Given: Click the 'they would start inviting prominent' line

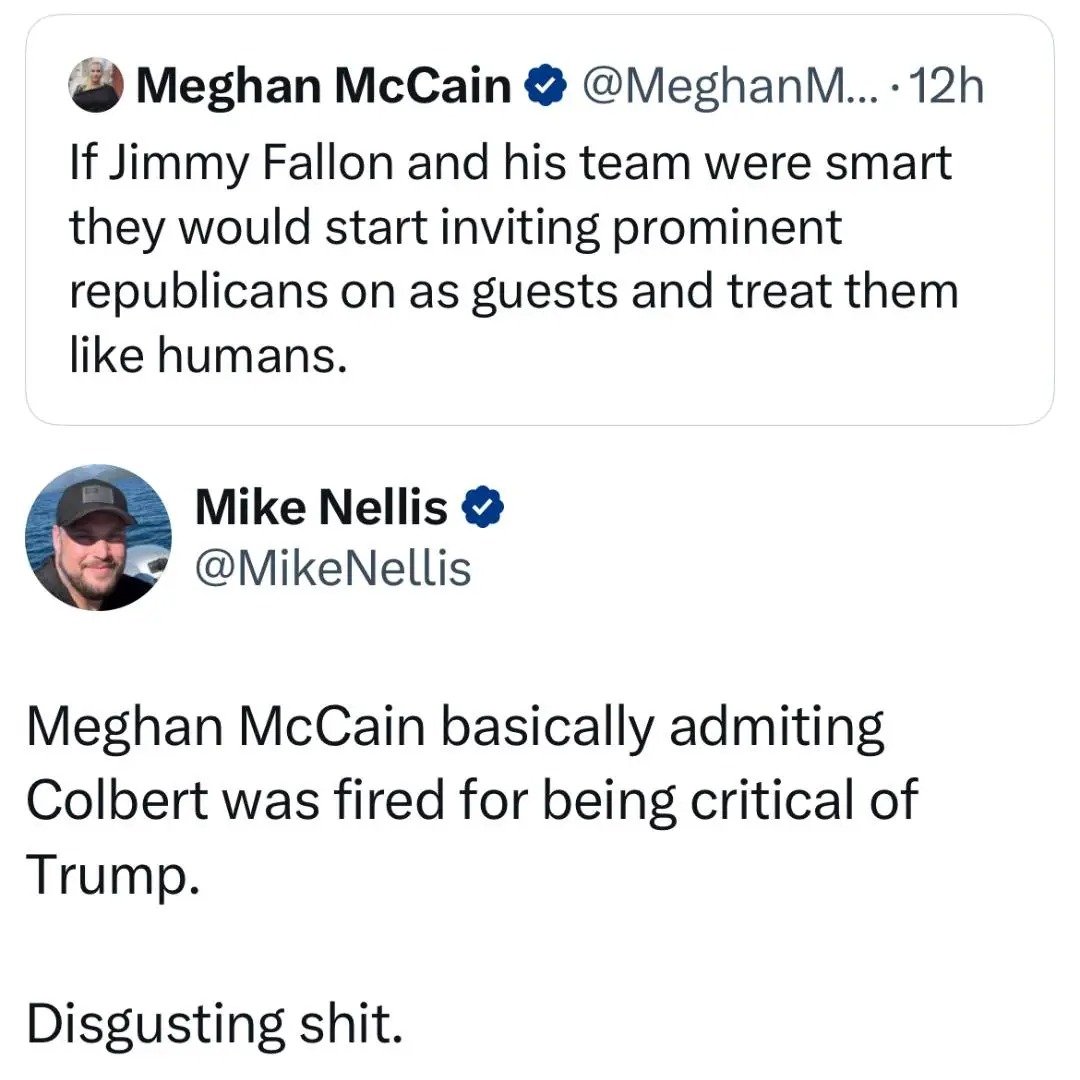Looking at the screenshot, I should click(455, 229).
